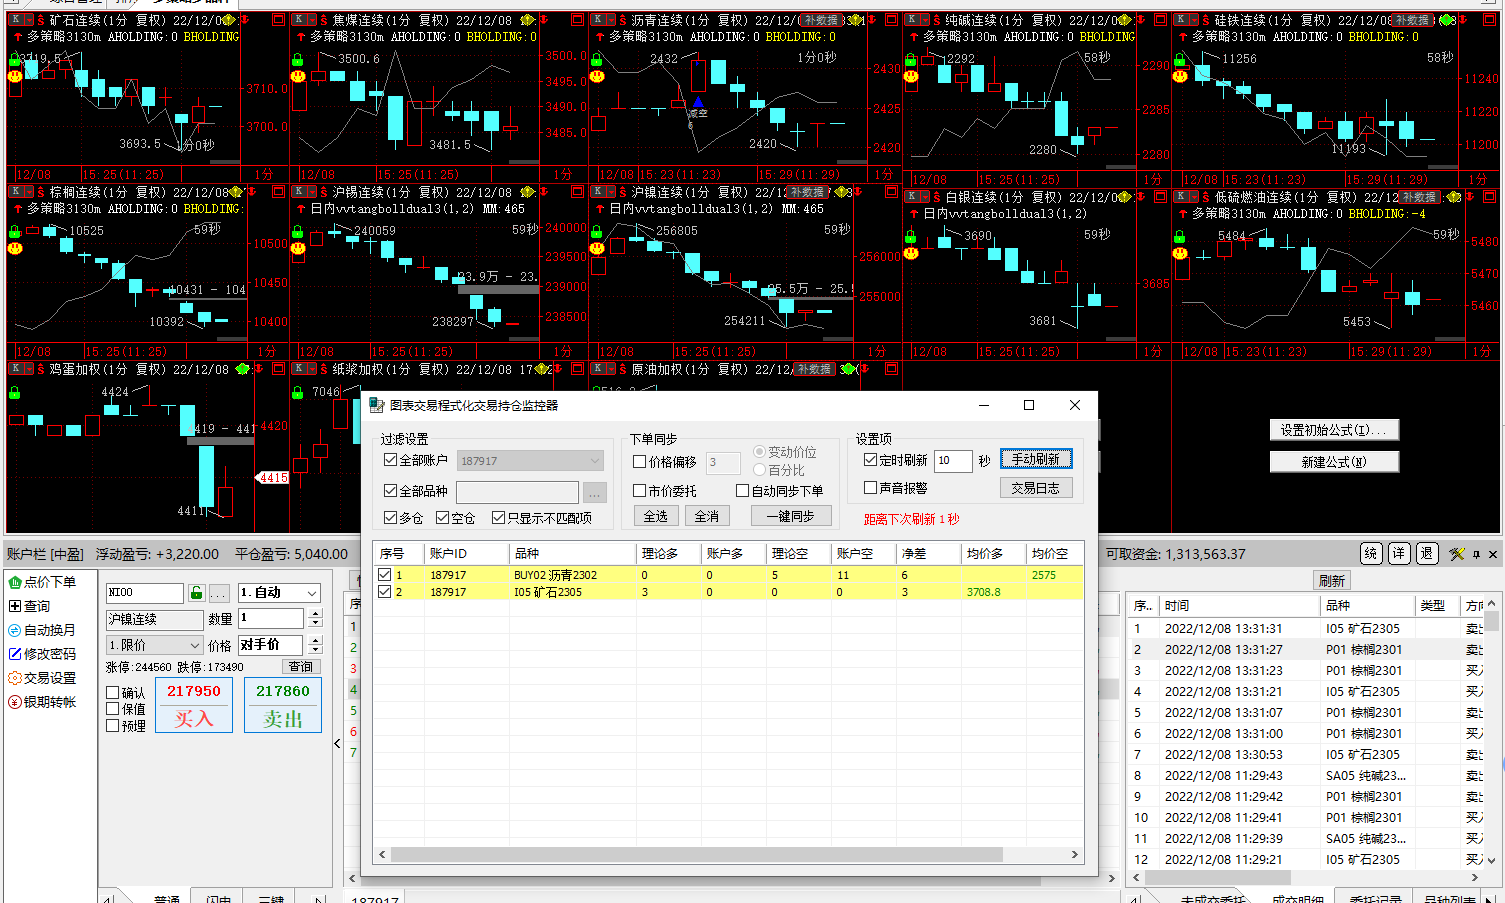Expand the 查询 tree item
1505x903 pixels.
pos(15,606)
